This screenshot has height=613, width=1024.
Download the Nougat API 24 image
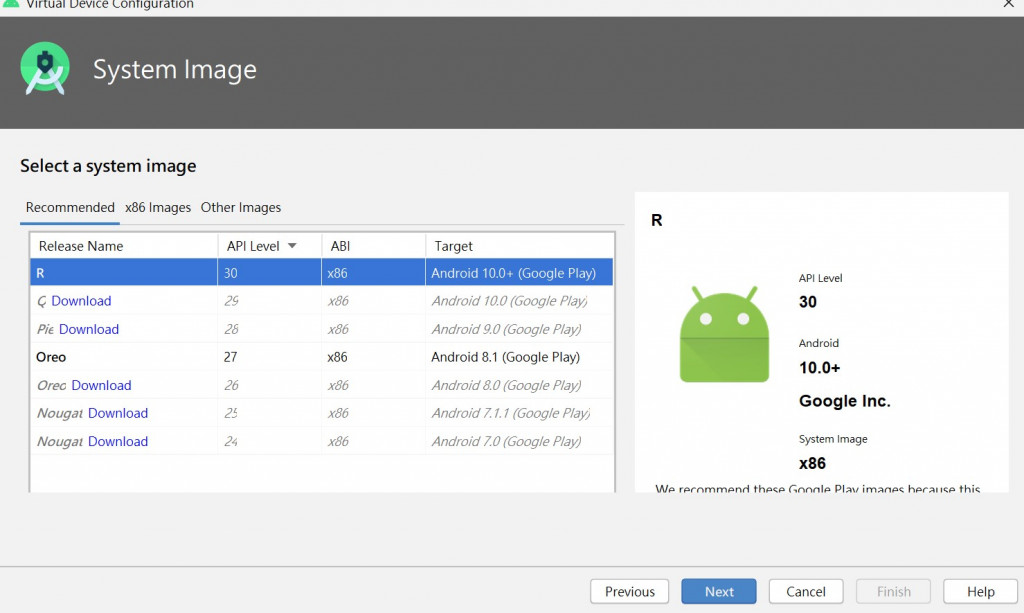click(118, 441)
